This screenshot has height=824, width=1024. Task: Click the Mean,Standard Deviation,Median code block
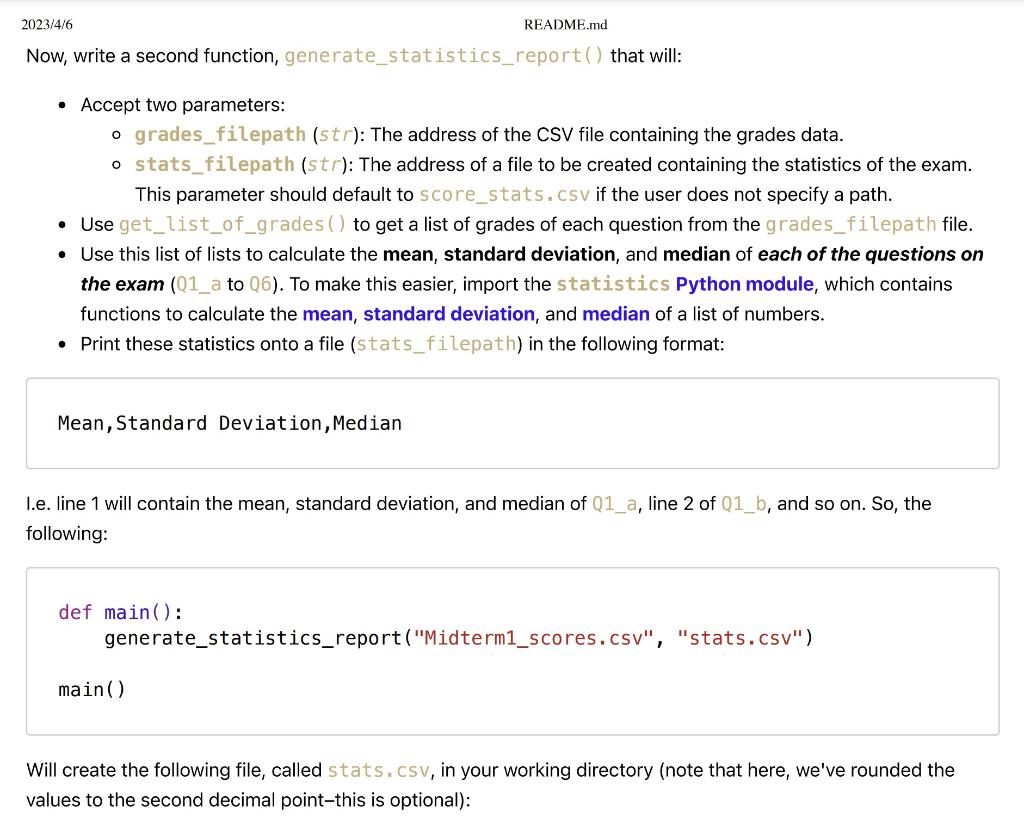point(229,423)
